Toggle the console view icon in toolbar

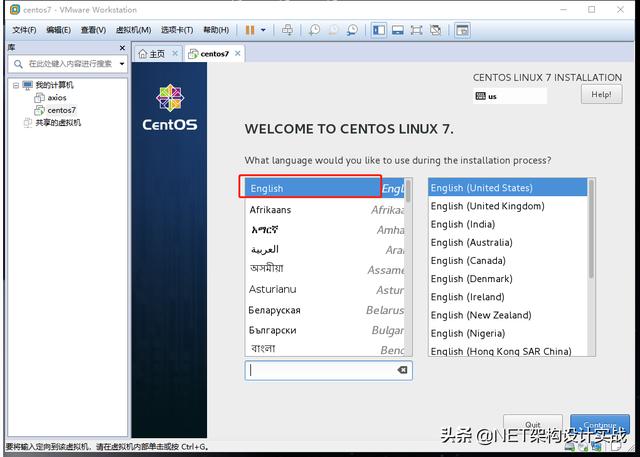point(462,30)
